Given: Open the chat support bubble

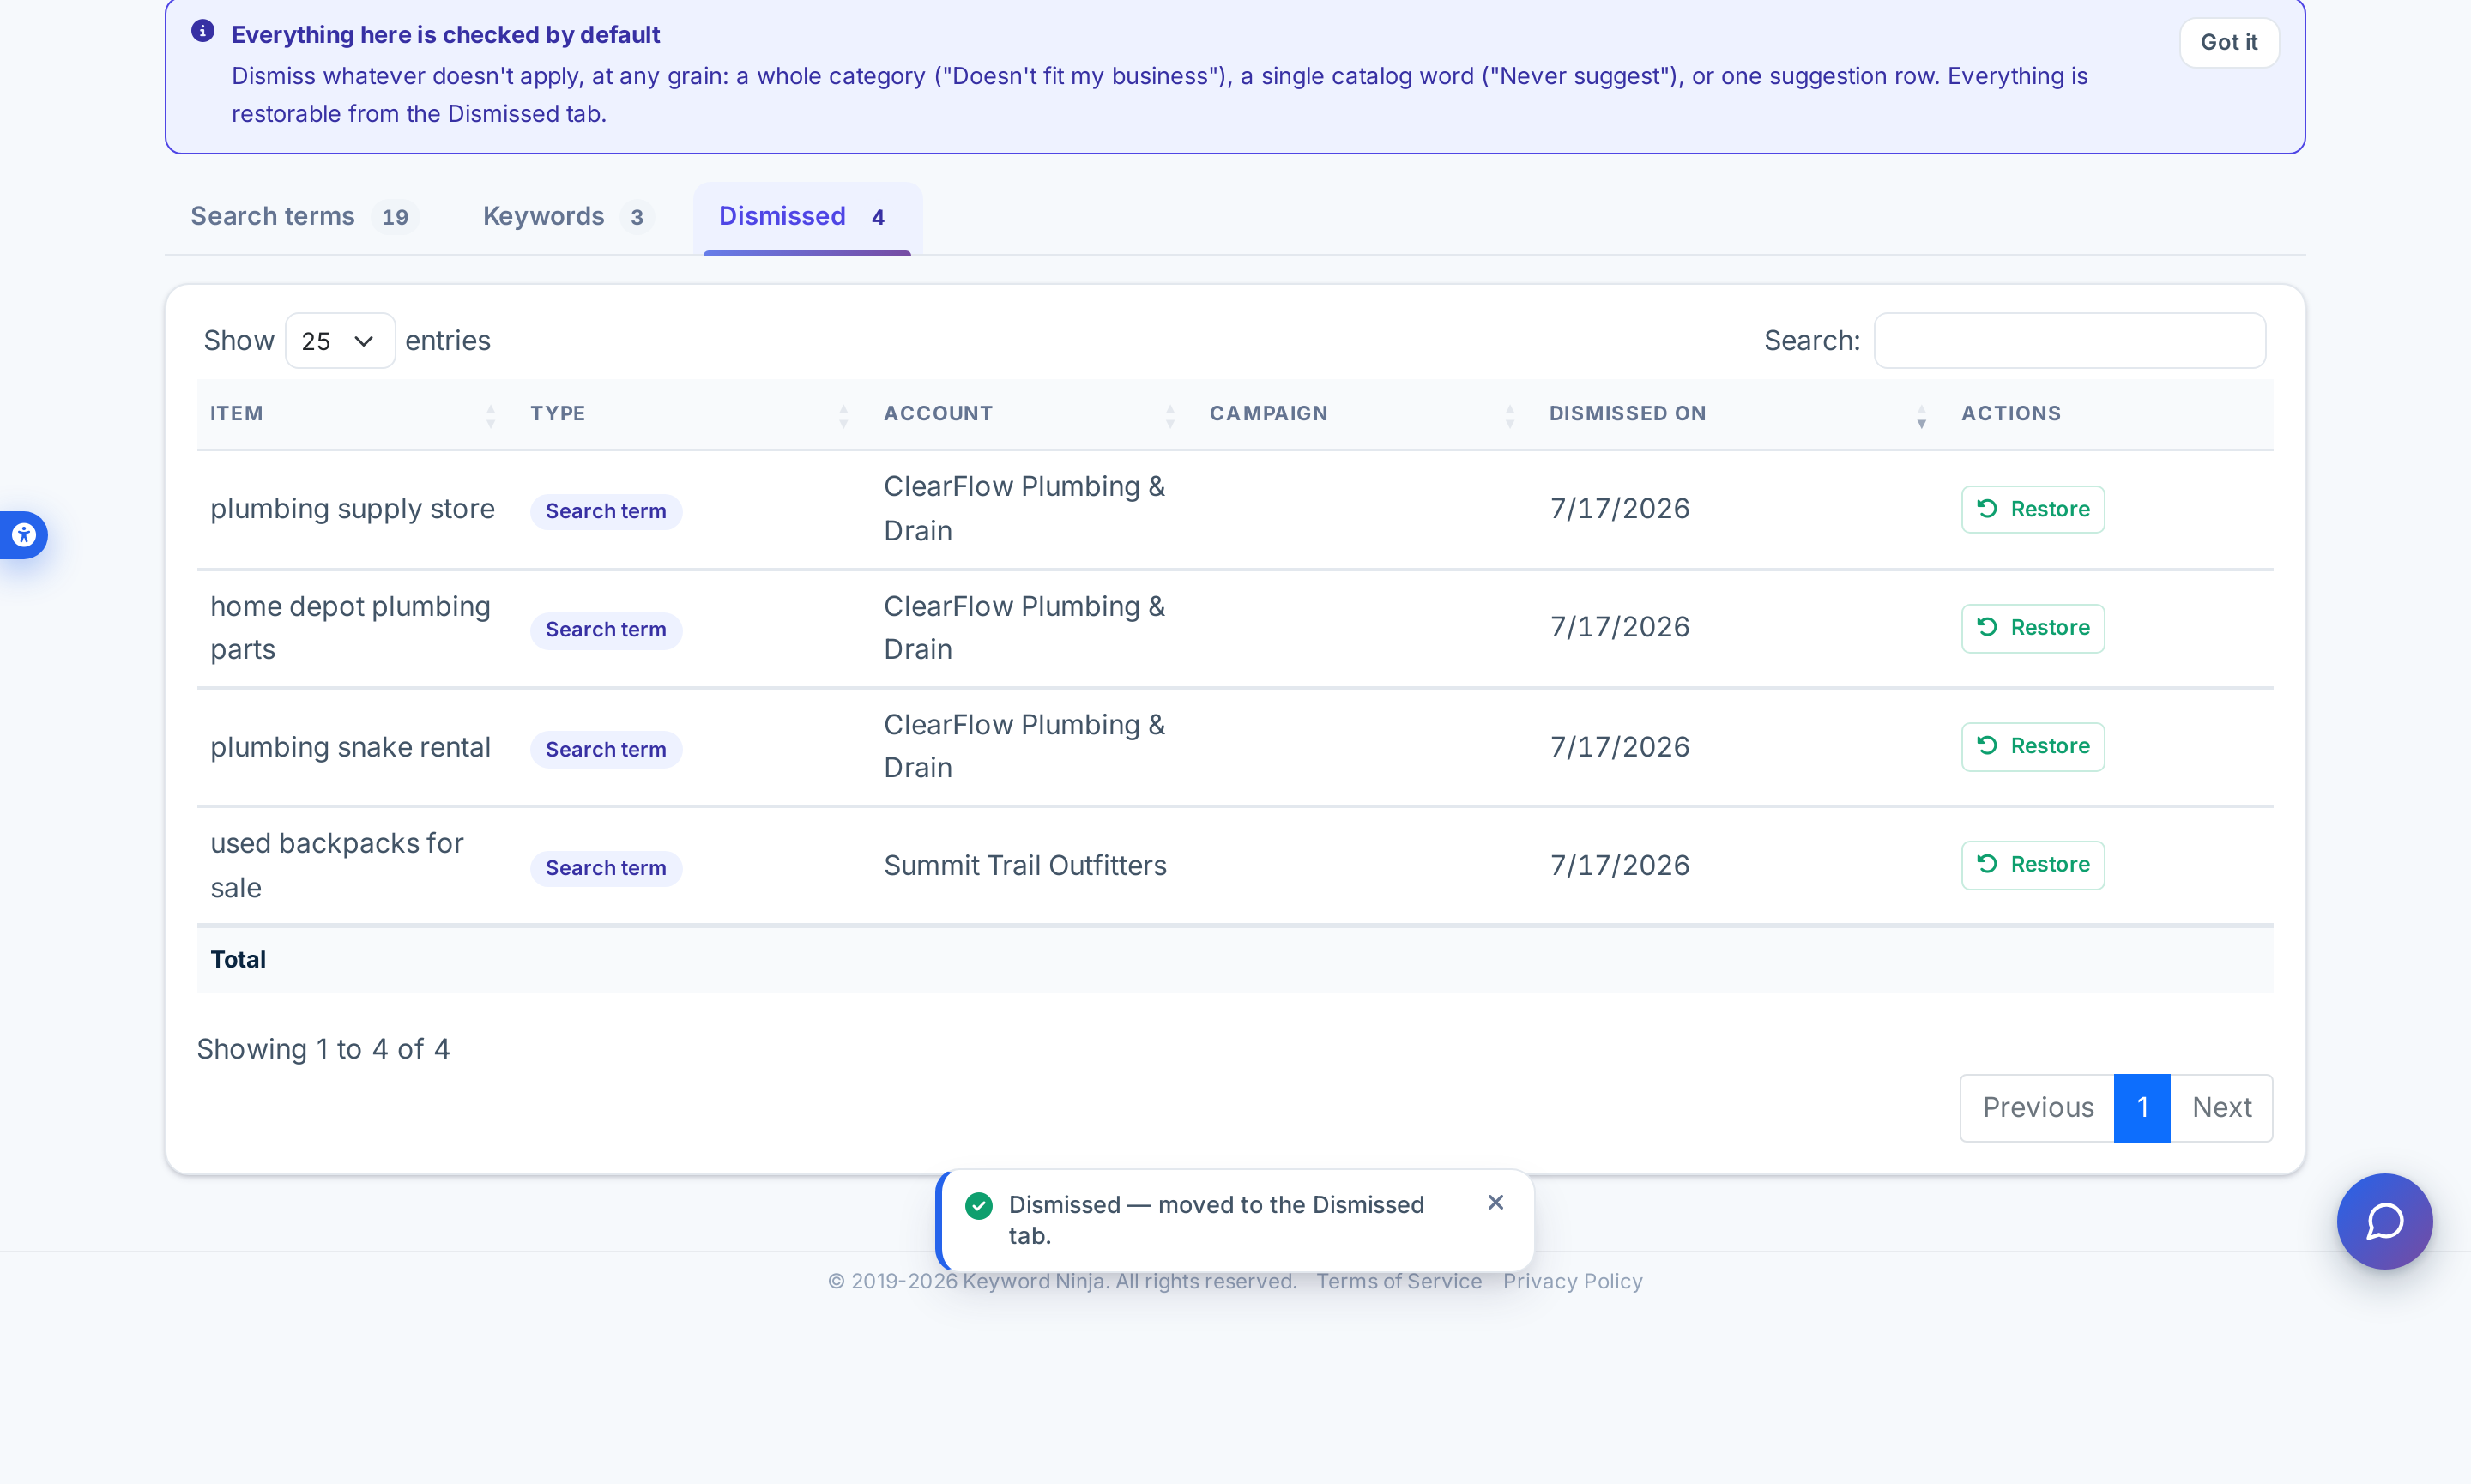Looking at the screenshot, I should 2384,1221.
